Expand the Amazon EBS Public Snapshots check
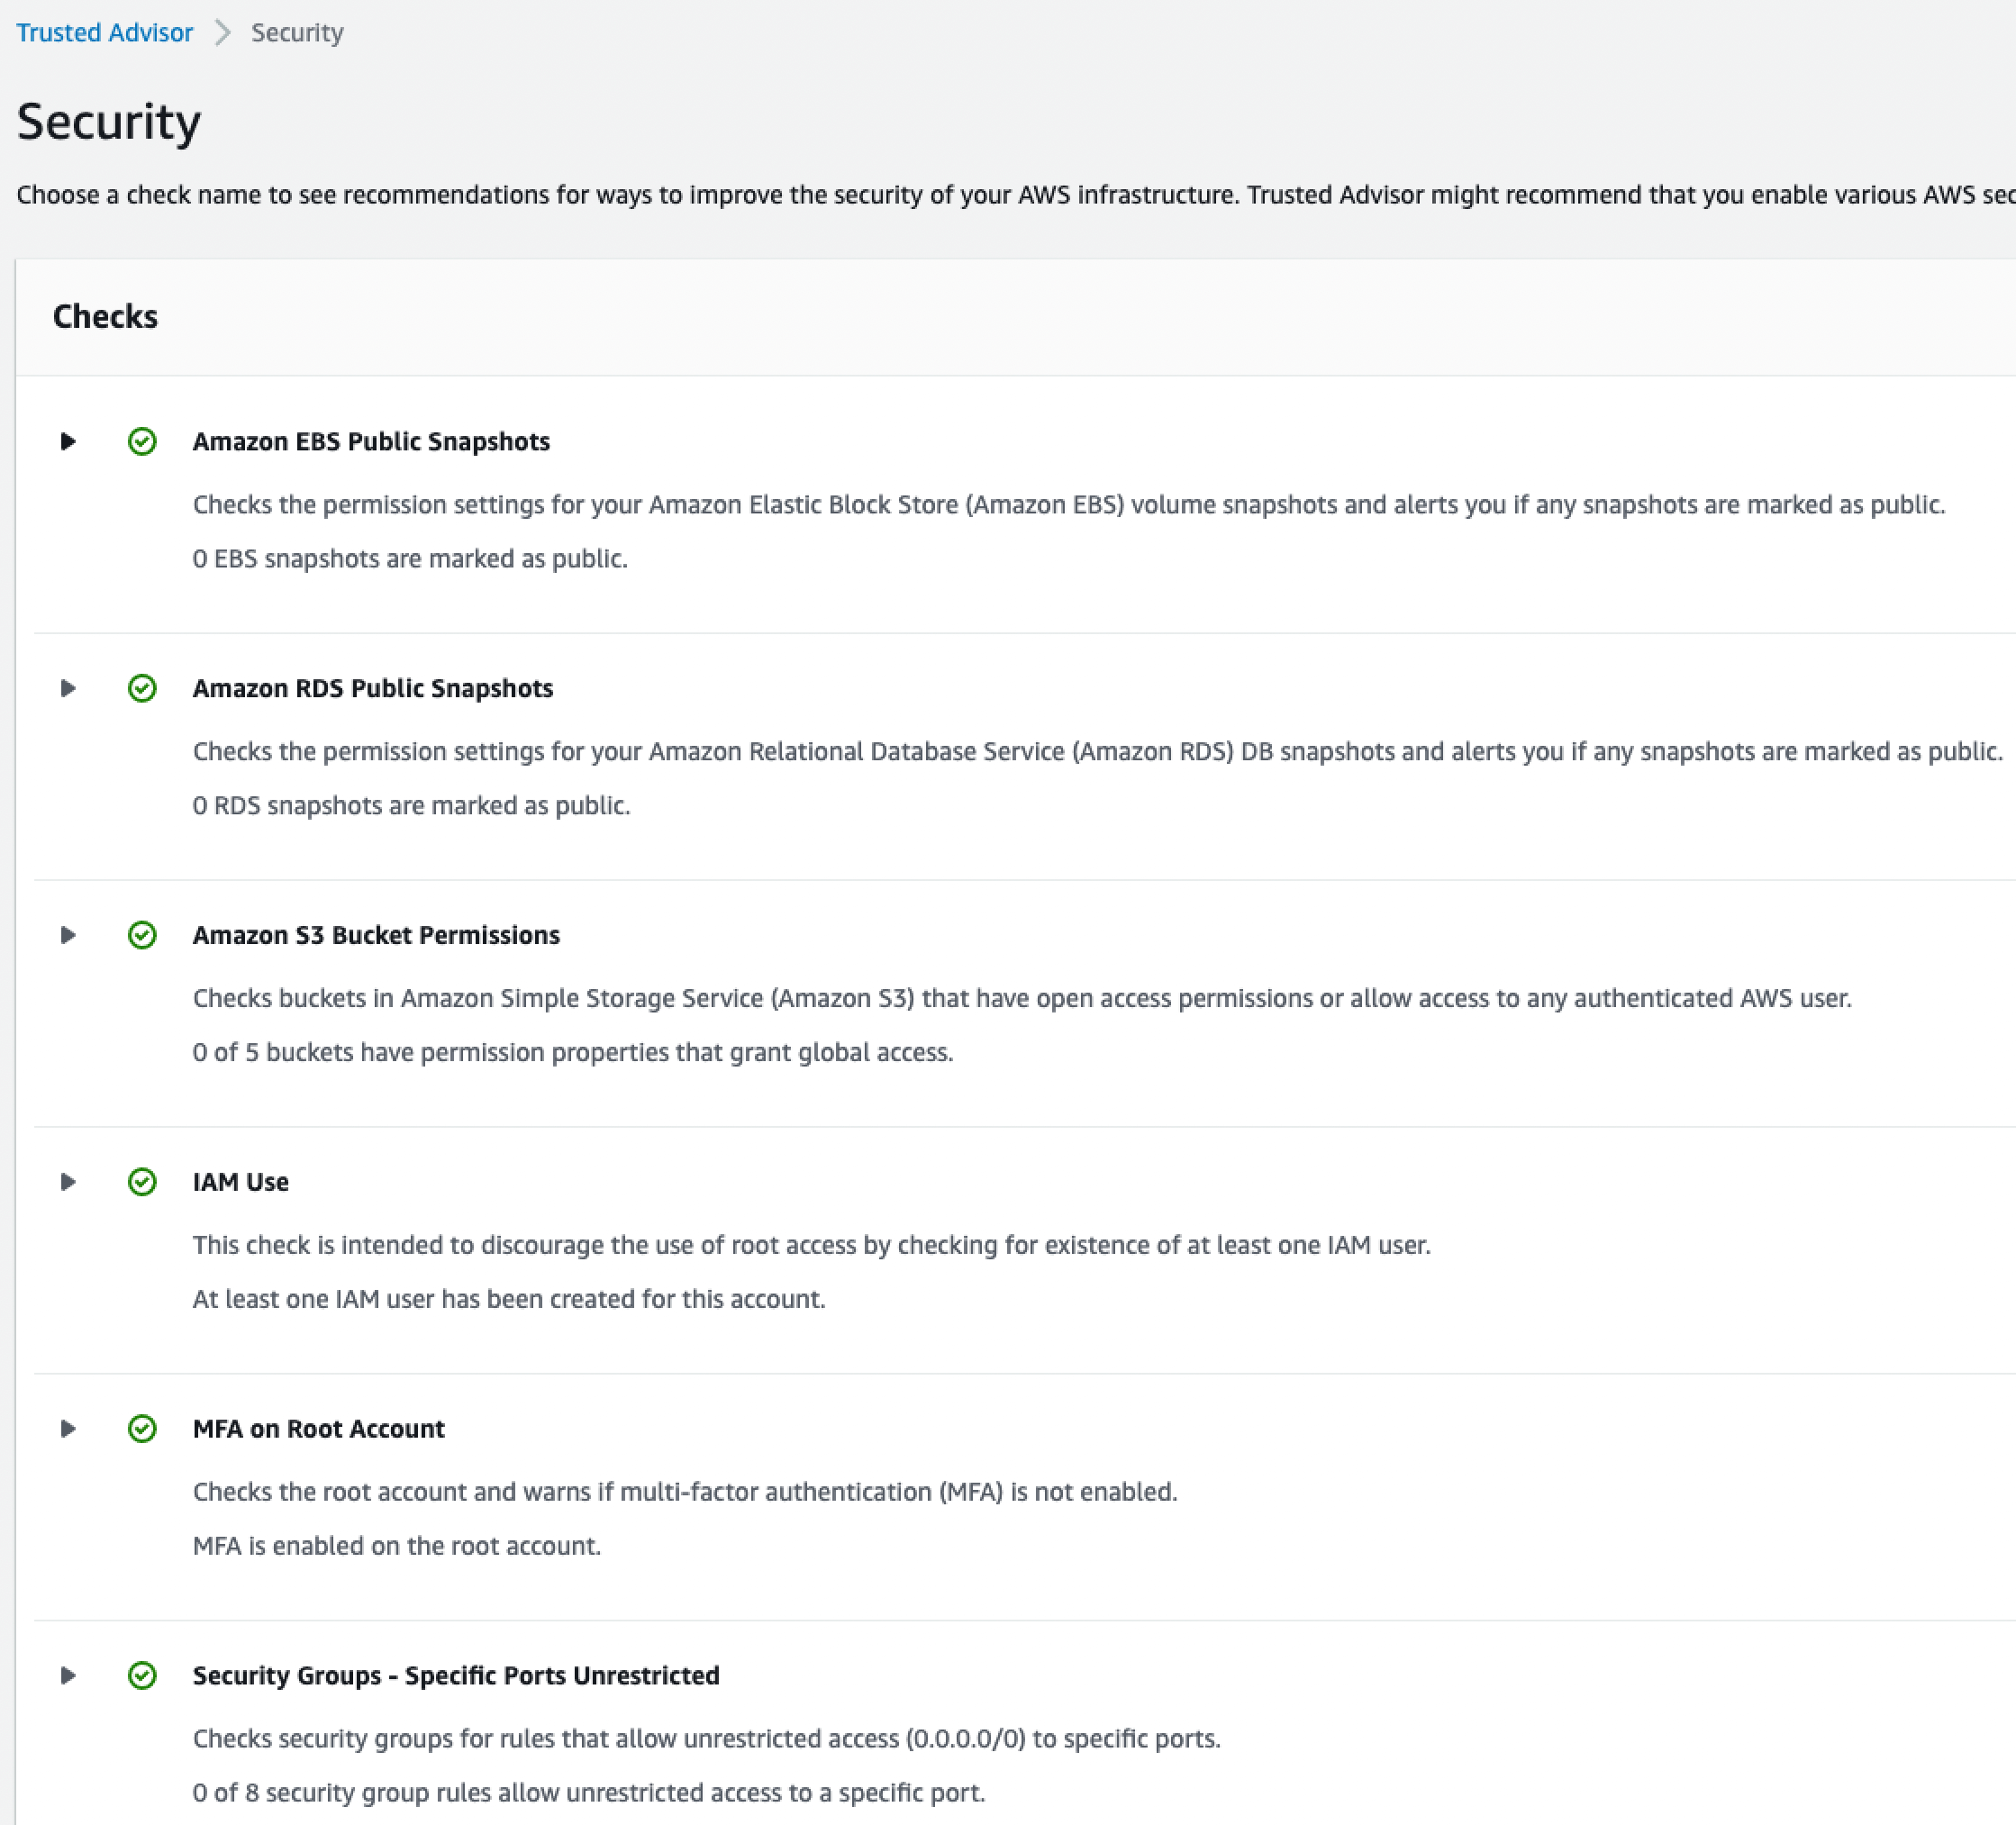The image size is (2016, 1825). coord(68,441)
